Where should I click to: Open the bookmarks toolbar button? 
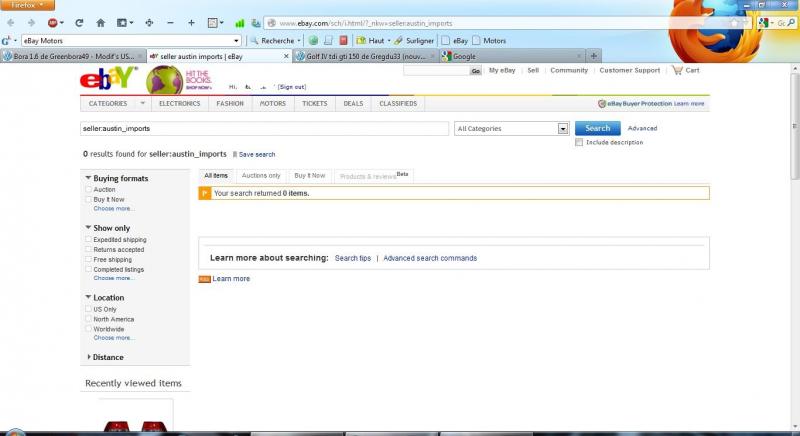pos(122,23)
